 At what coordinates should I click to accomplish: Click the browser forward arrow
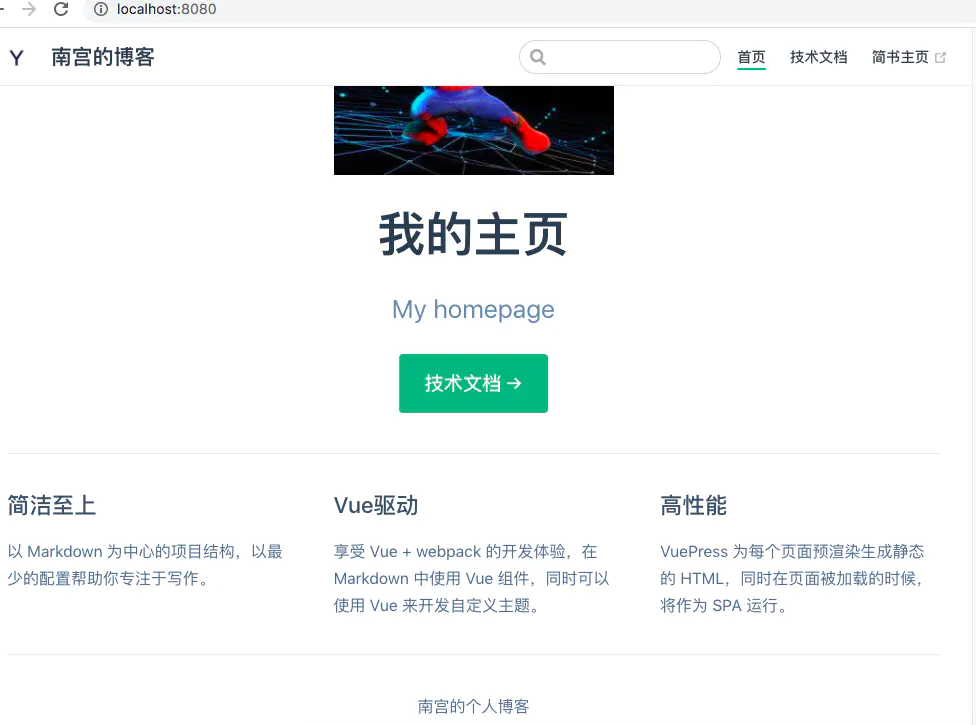click(29, 9)
